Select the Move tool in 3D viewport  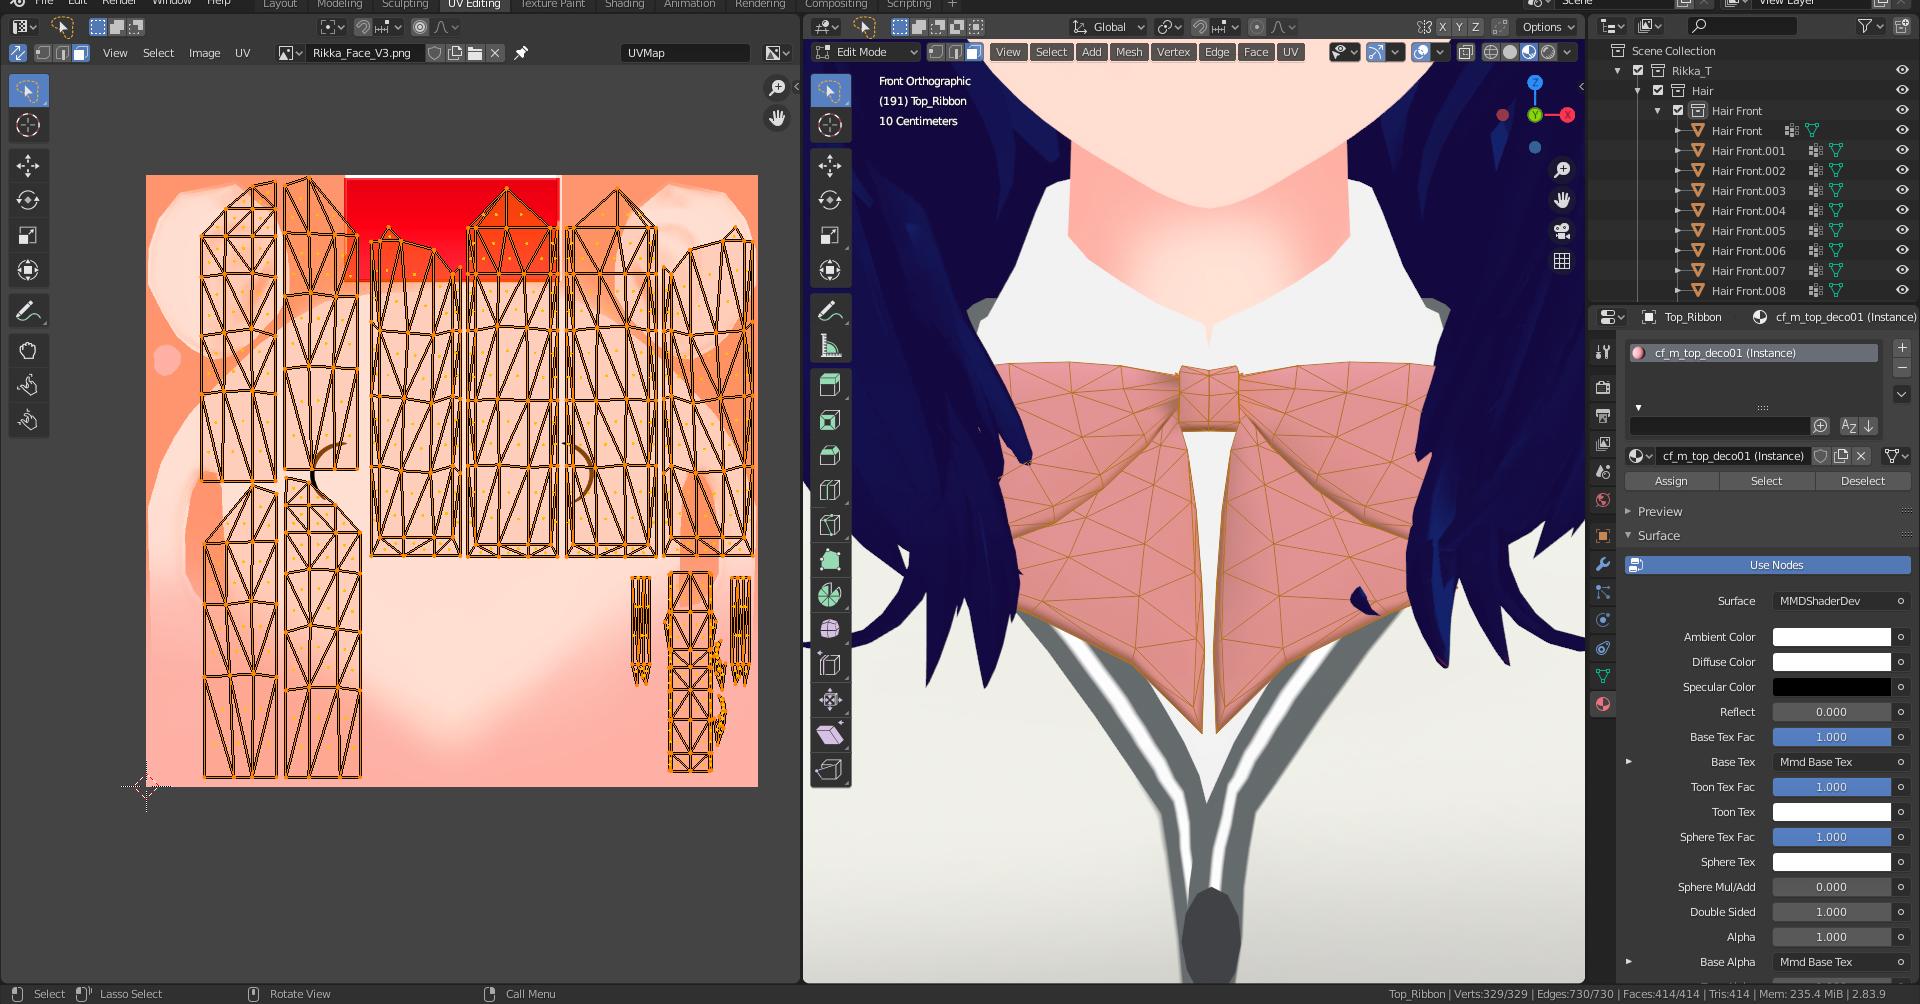pos(830,166)
